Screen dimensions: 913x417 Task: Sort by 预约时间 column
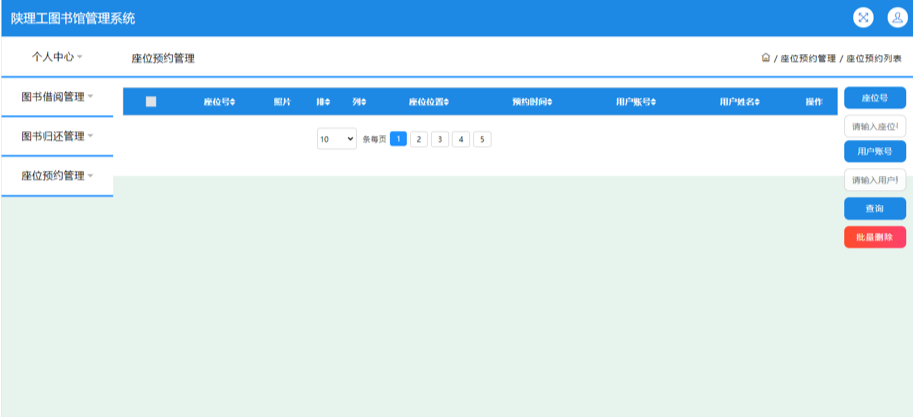[532, 102]
